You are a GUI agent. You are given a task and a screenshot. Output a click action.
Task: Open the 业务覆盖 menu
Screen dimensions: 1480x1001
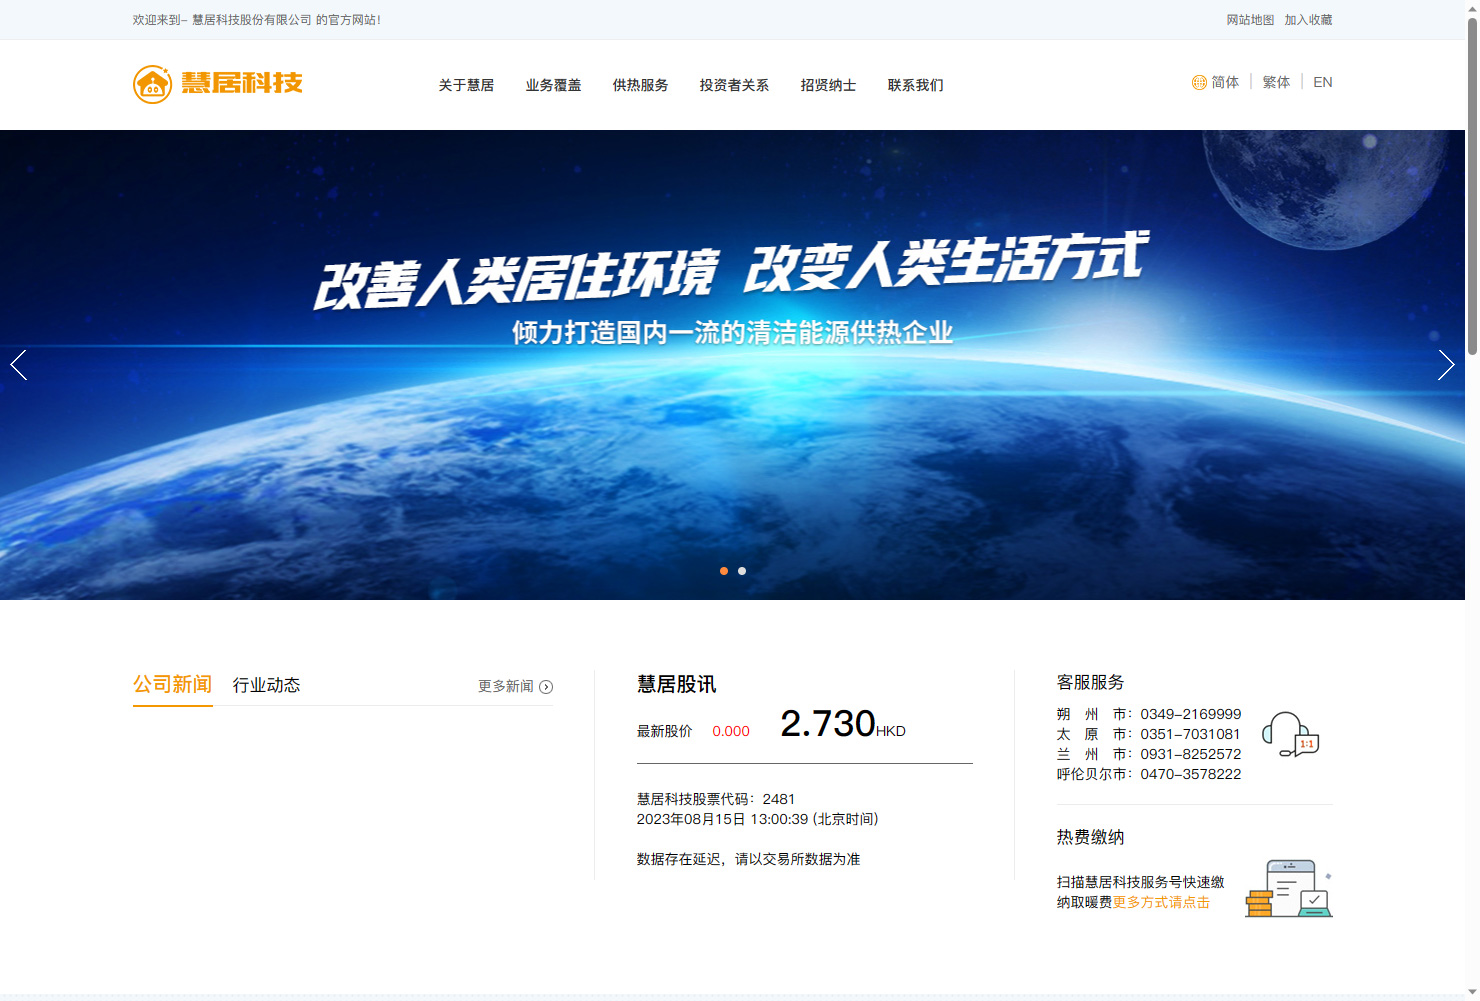[x=553, y=85]
